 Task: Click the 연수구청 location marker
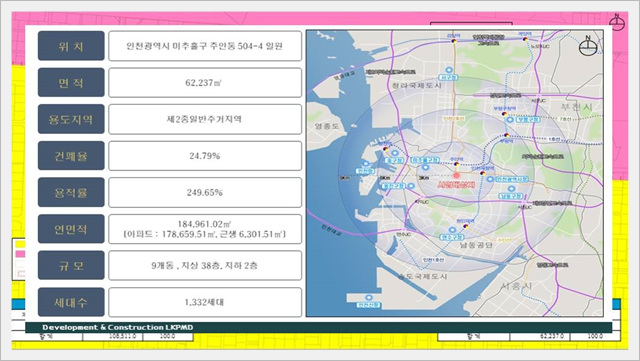point(452,230)
